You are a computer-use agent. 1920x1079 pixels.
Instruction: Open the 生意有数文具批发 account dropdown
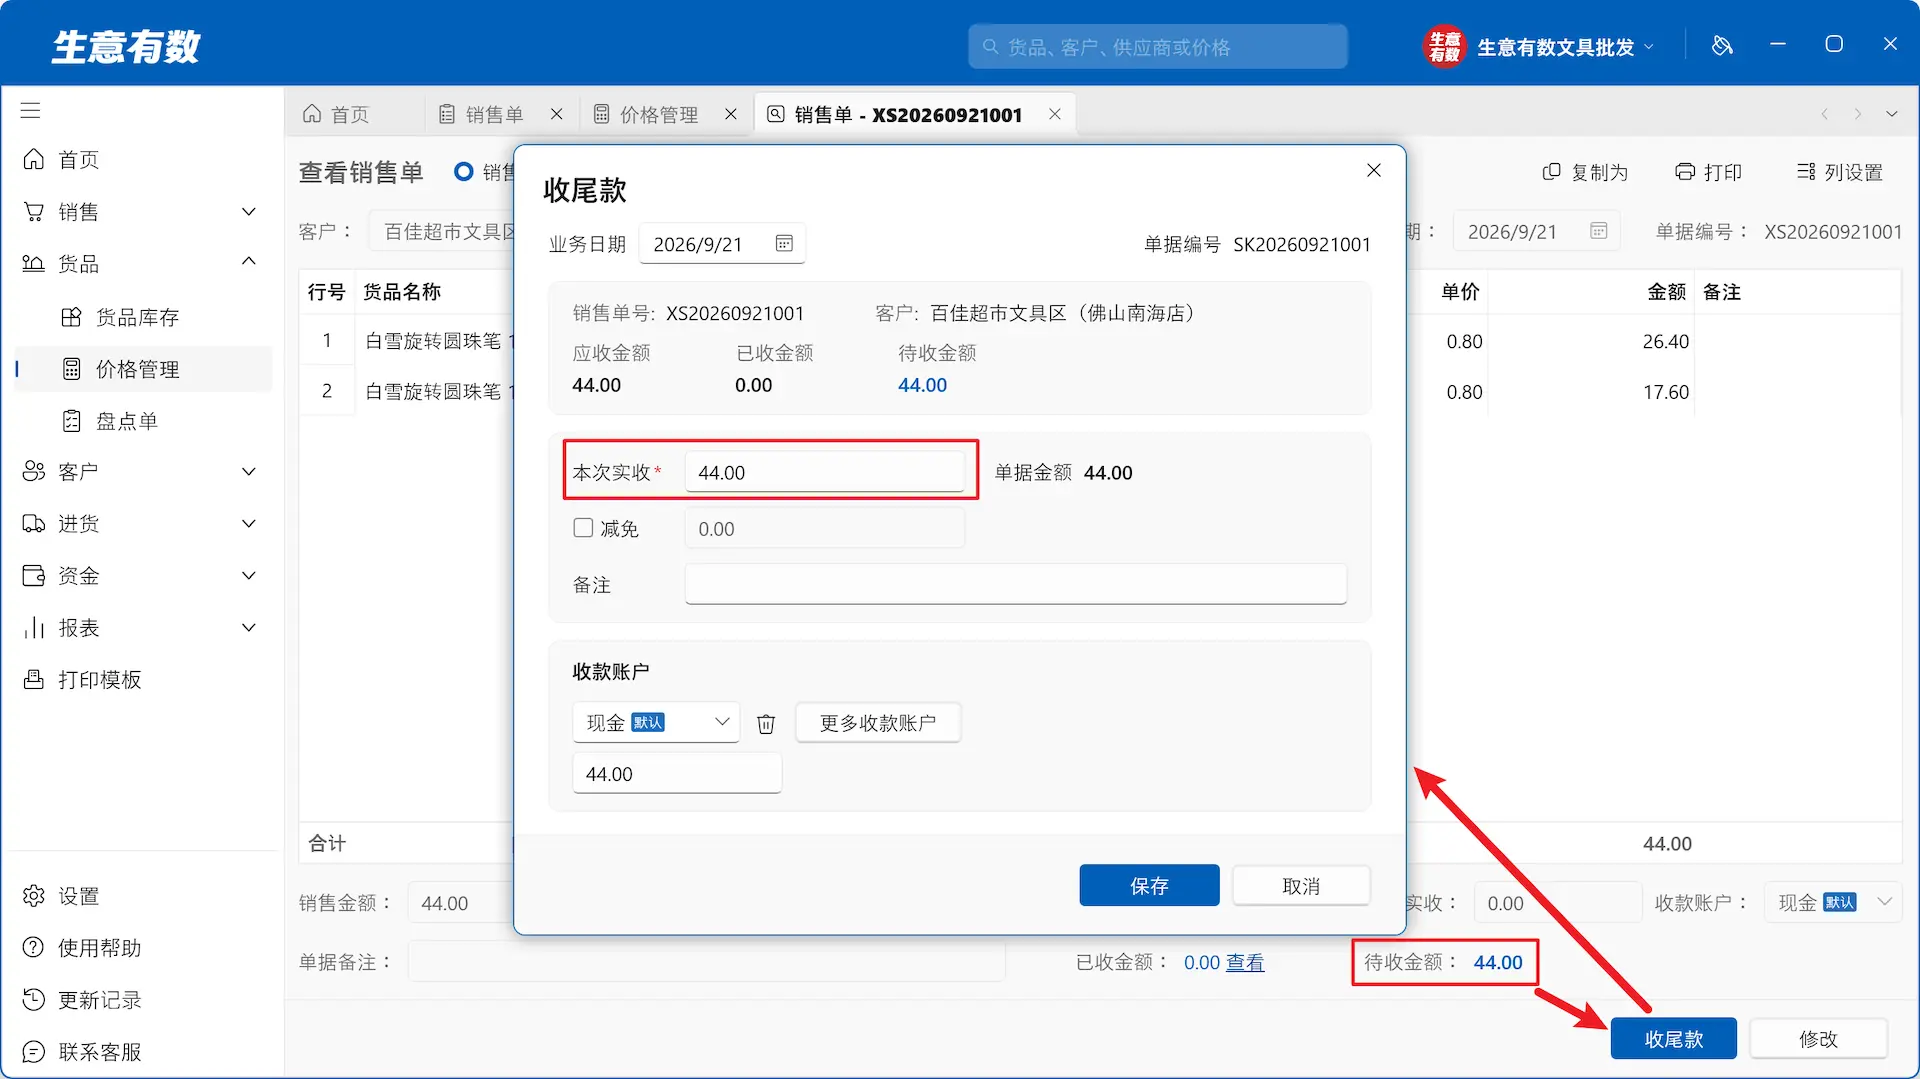click(x=1565, y=47)
